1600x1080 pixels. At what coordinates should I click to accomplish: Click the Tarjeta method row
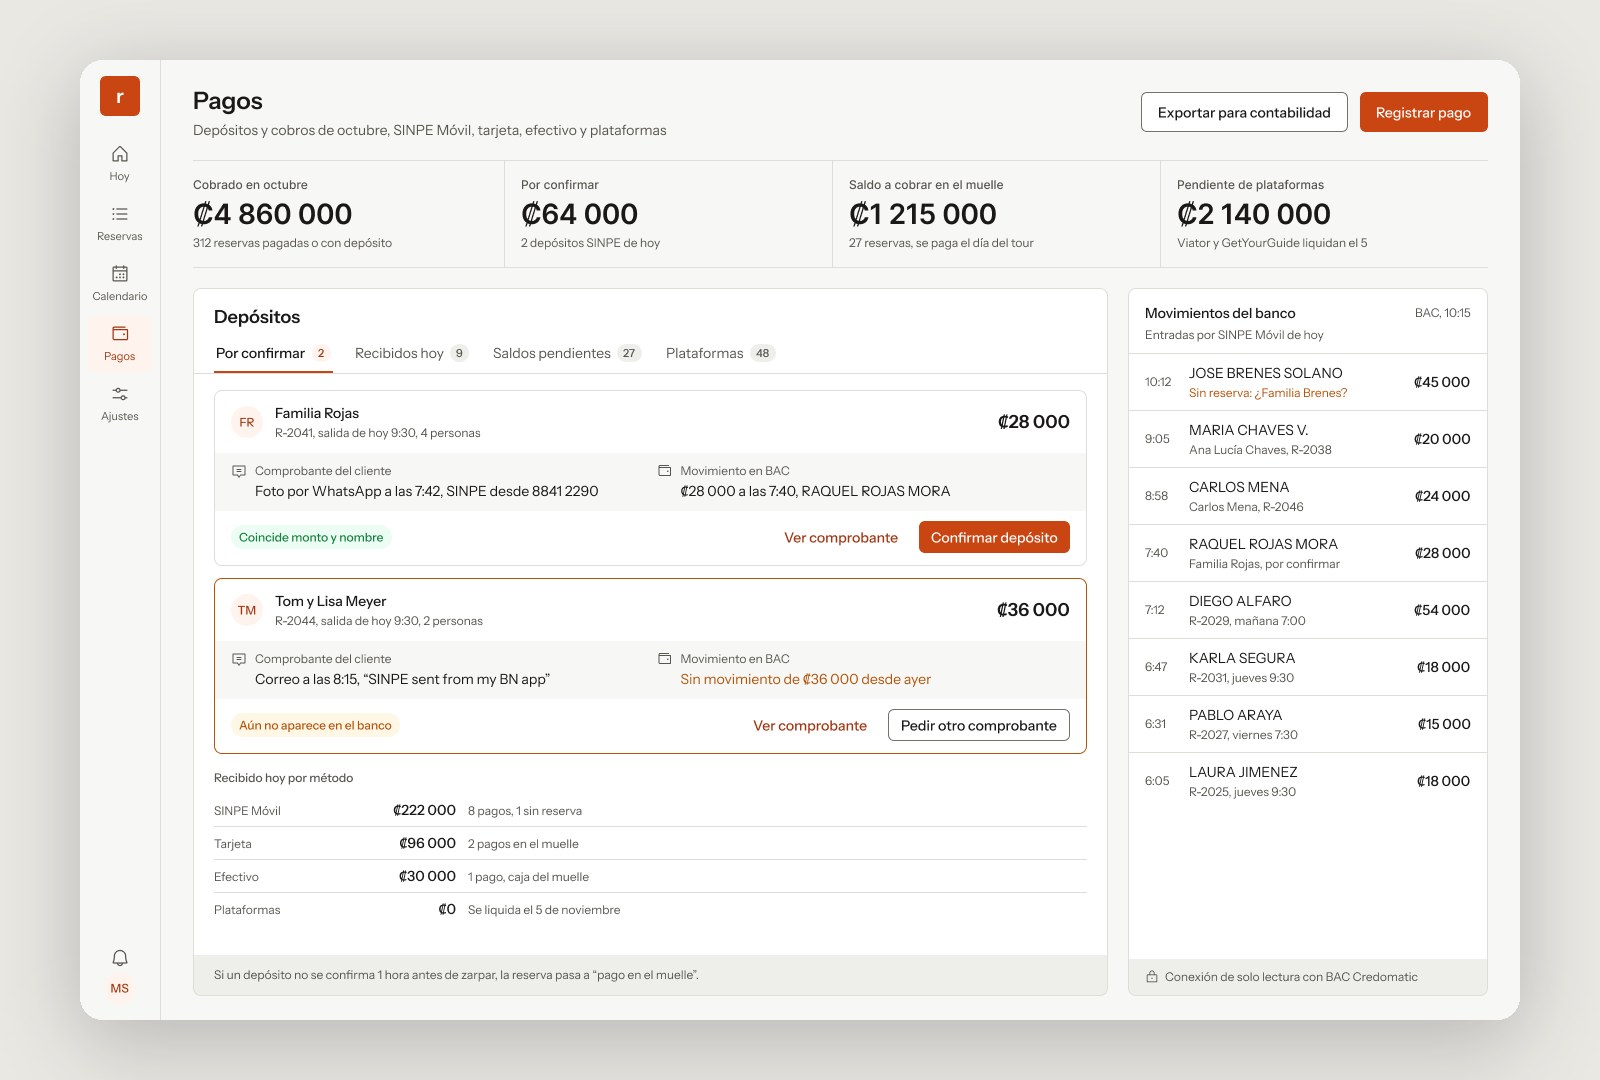[x=650, y=843]
